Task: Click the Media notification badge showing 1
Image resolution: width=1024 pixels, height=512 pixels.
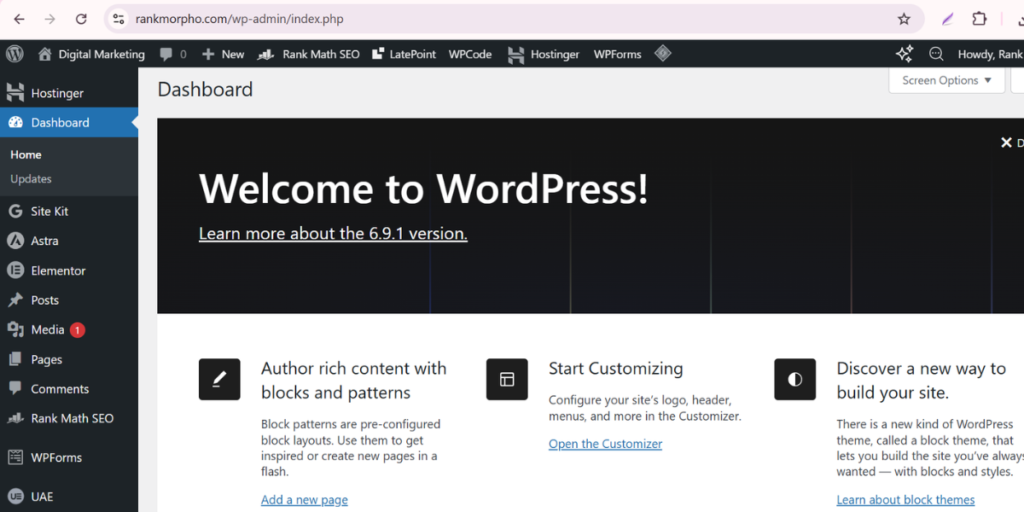Action: [x=77, y=330]
